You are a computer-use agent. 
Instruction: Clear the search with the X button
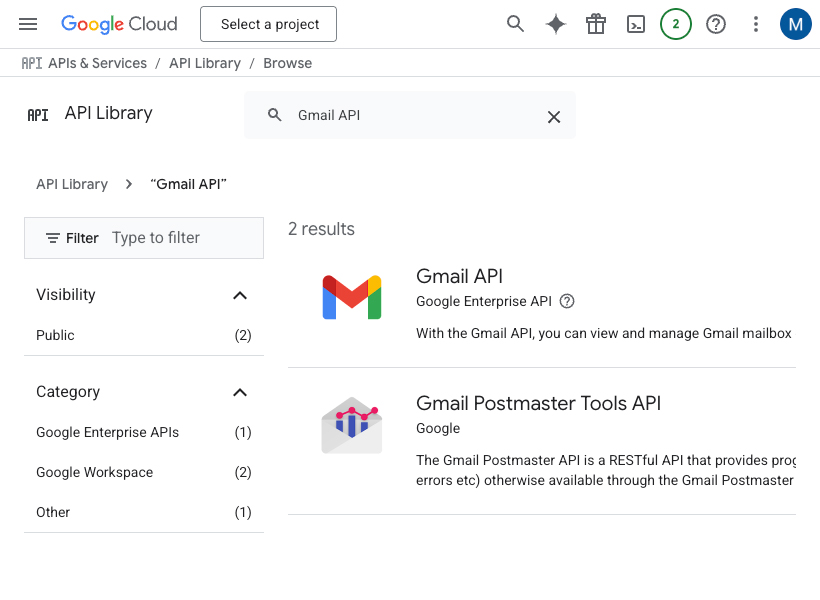click(554, 117)
